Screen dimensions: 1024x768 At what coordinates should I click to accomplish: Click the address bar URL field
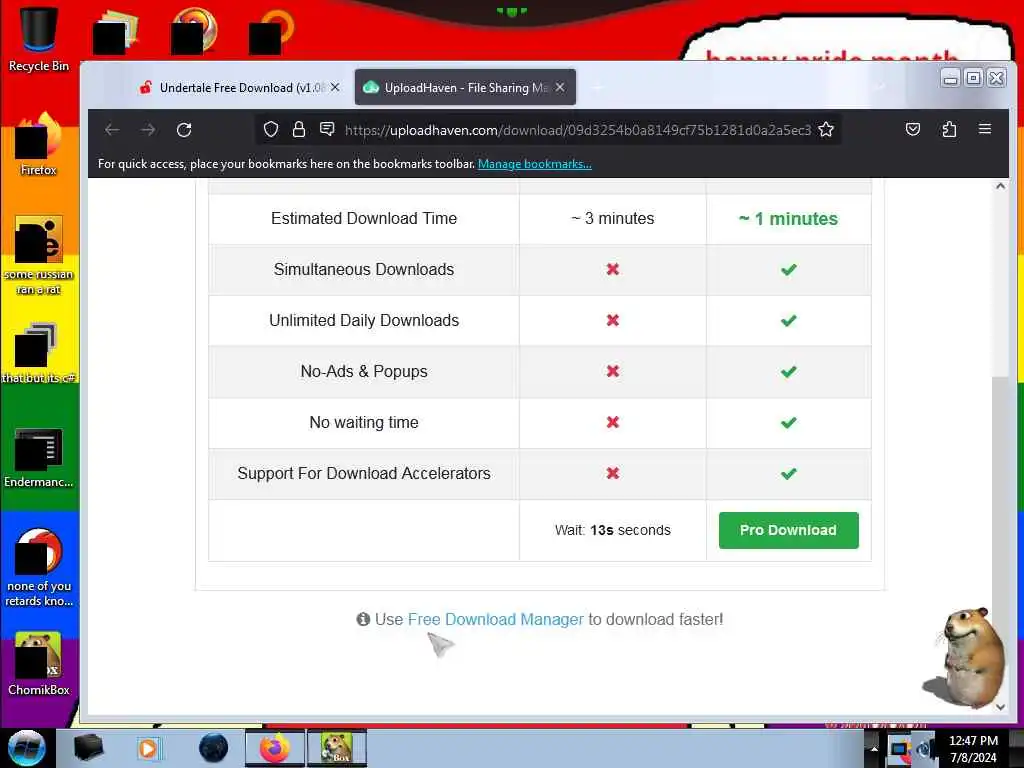[x=578, y=130]
